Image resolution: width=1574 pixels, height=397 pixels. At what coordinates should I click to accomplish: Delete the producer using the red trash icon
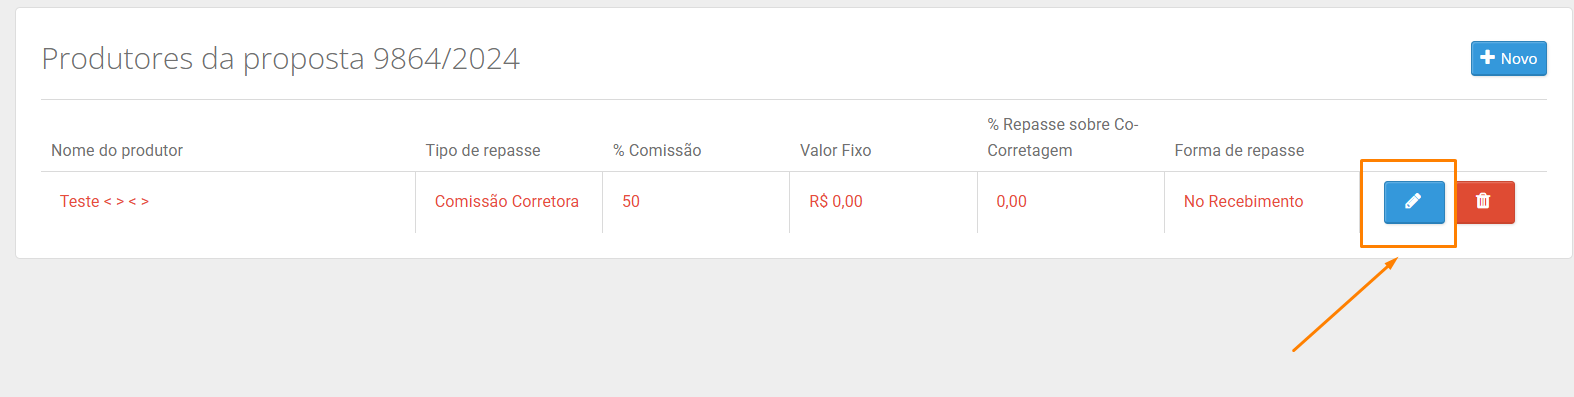[x=1484, y=202]
